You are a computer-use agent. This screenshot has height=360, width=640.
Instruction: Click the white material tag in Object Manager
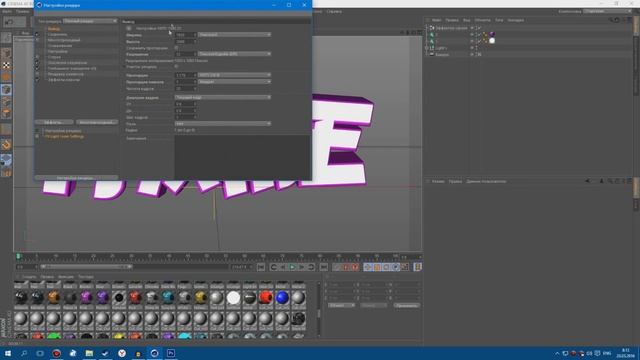(492, 40)
